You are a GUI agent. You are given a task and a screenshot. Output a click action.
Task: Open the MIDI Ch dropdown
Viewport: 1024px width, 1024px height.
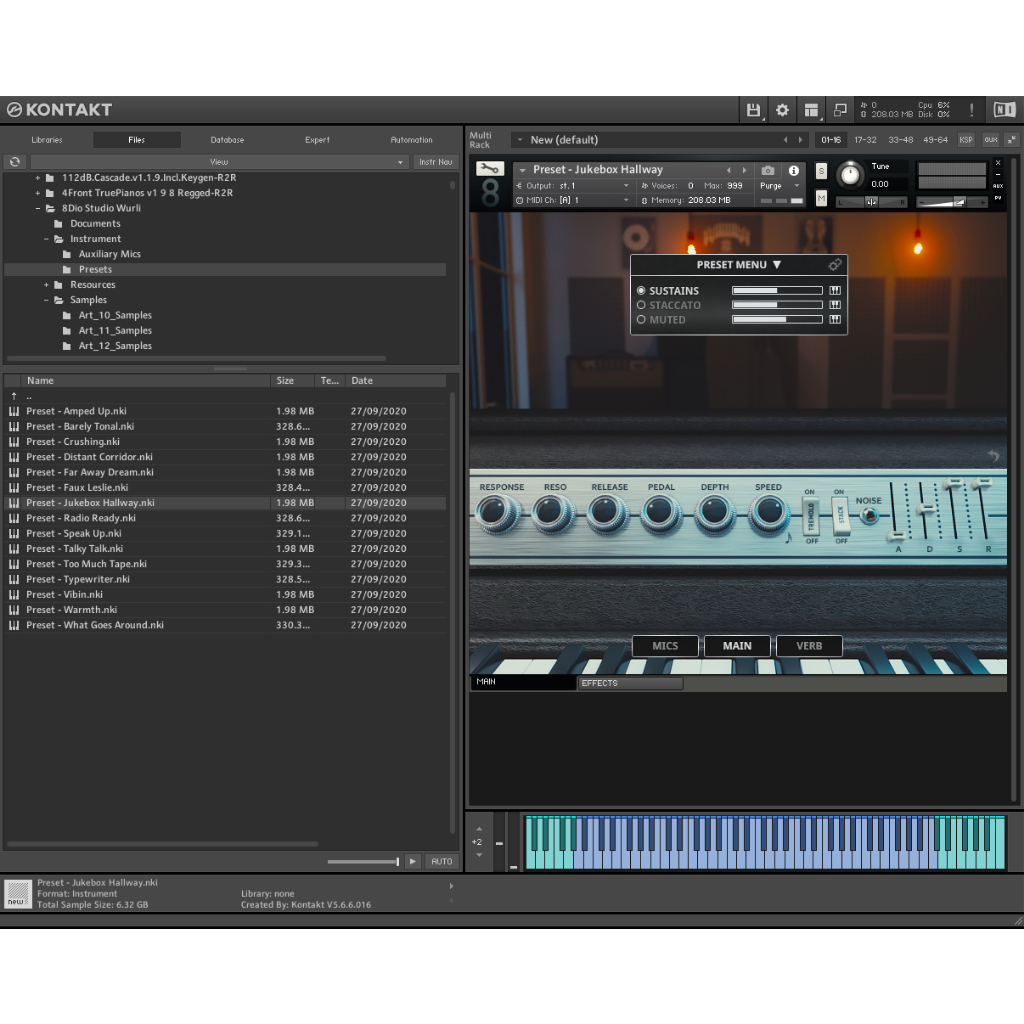coord(573,200)
